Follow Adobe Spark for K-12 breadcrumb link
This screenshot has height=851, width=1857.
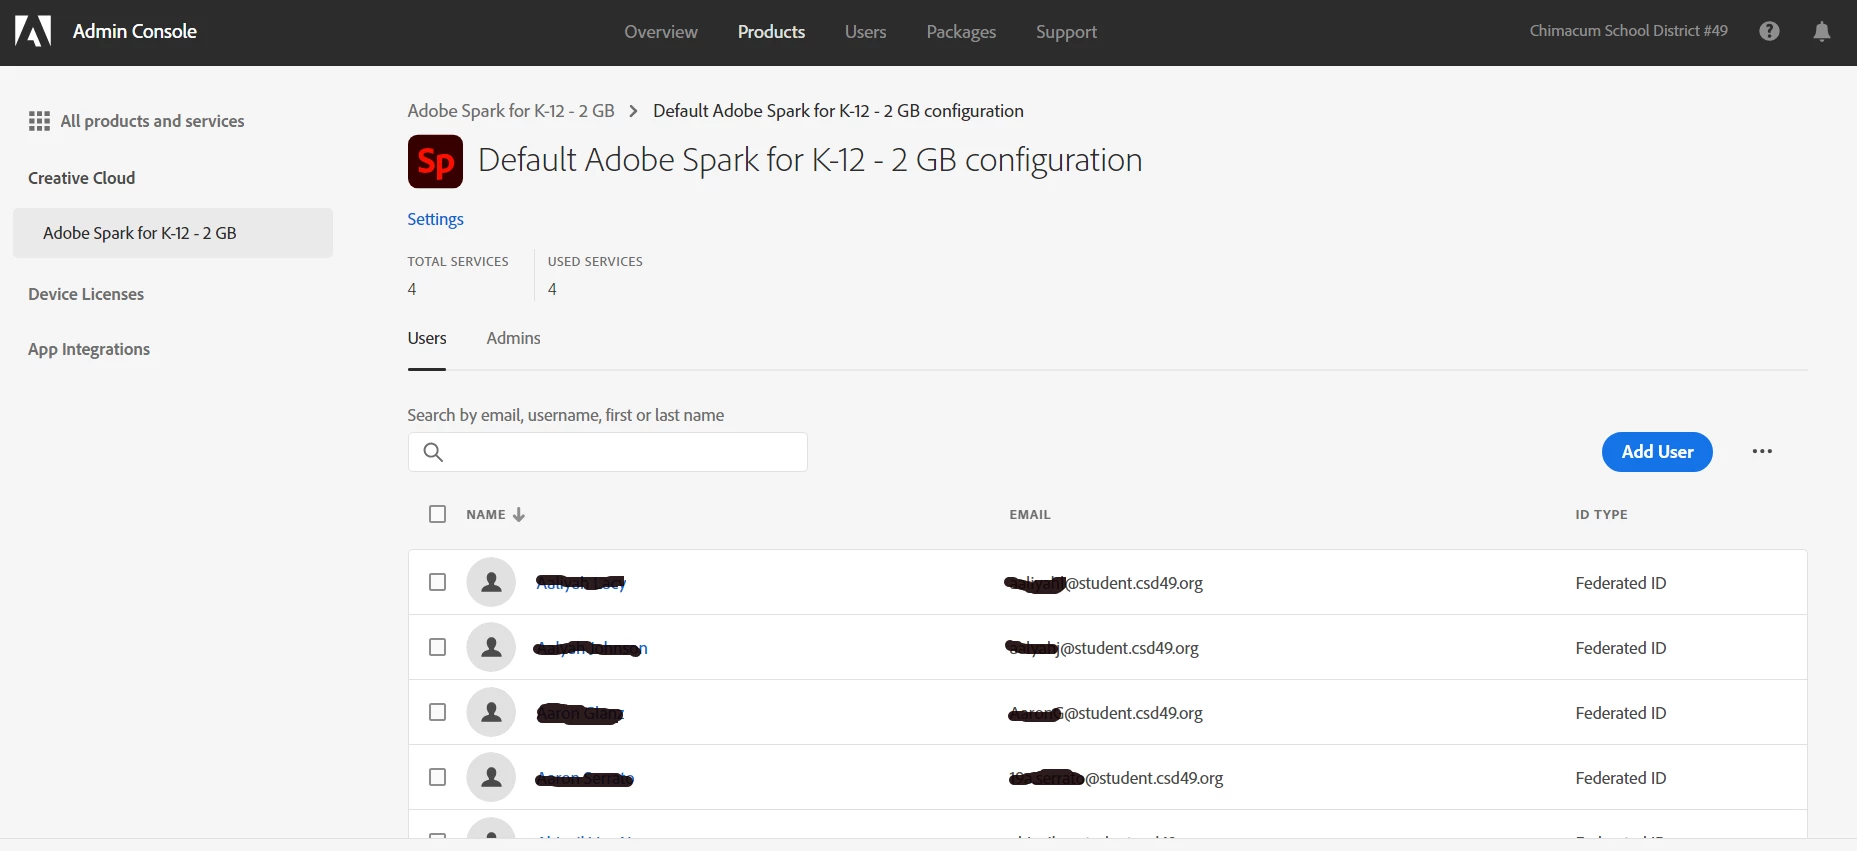coord(511,111)
